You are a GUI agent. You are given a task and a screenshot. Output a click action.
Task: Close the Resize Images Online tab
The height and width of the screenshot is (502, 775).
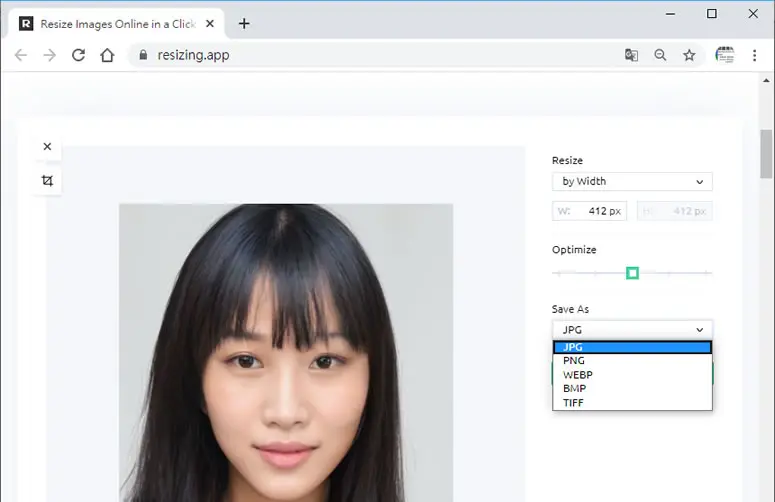(x=210, y=24)
